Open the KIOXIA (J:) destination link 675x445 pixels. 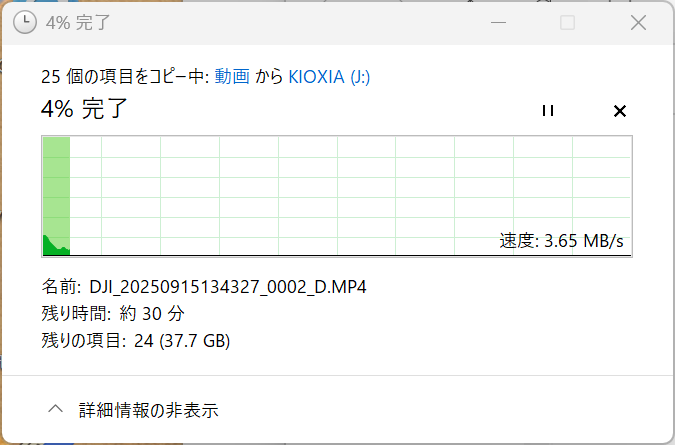point(329,77)
